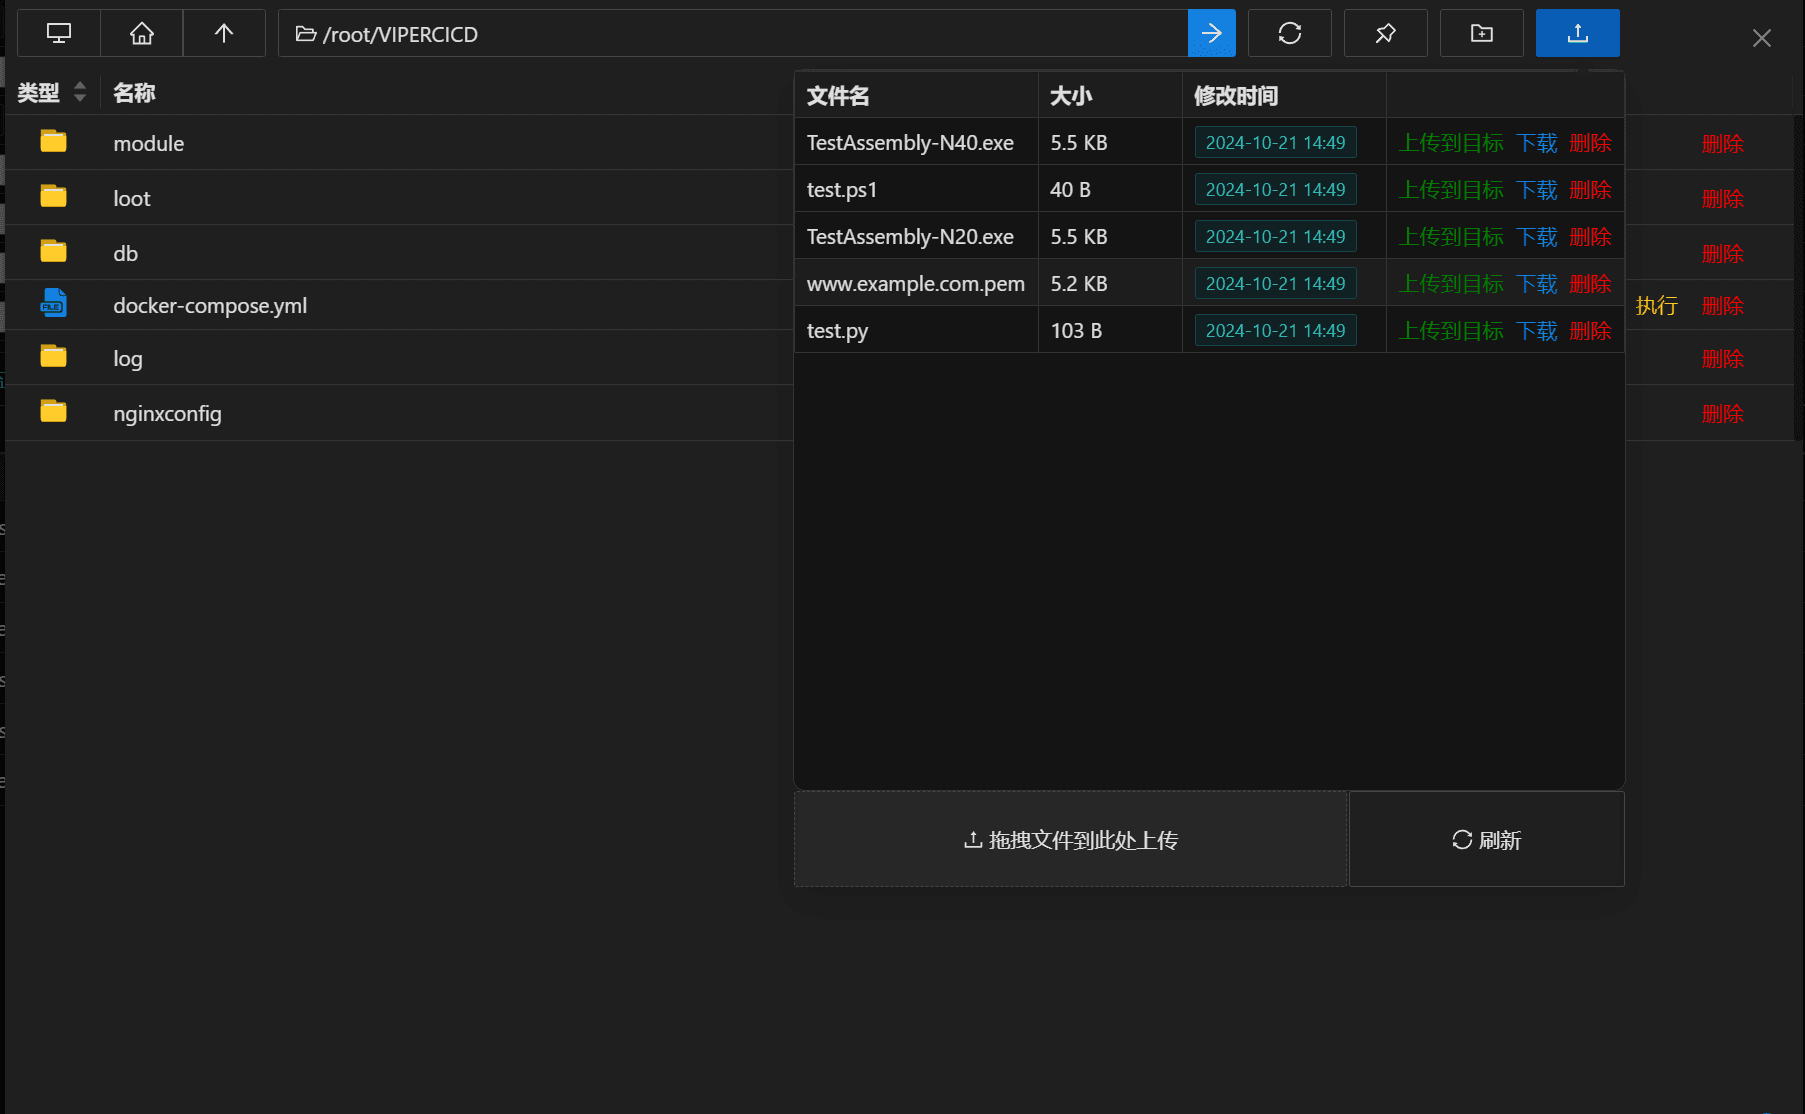Open the blue upload button

(x=1577, y=33)
